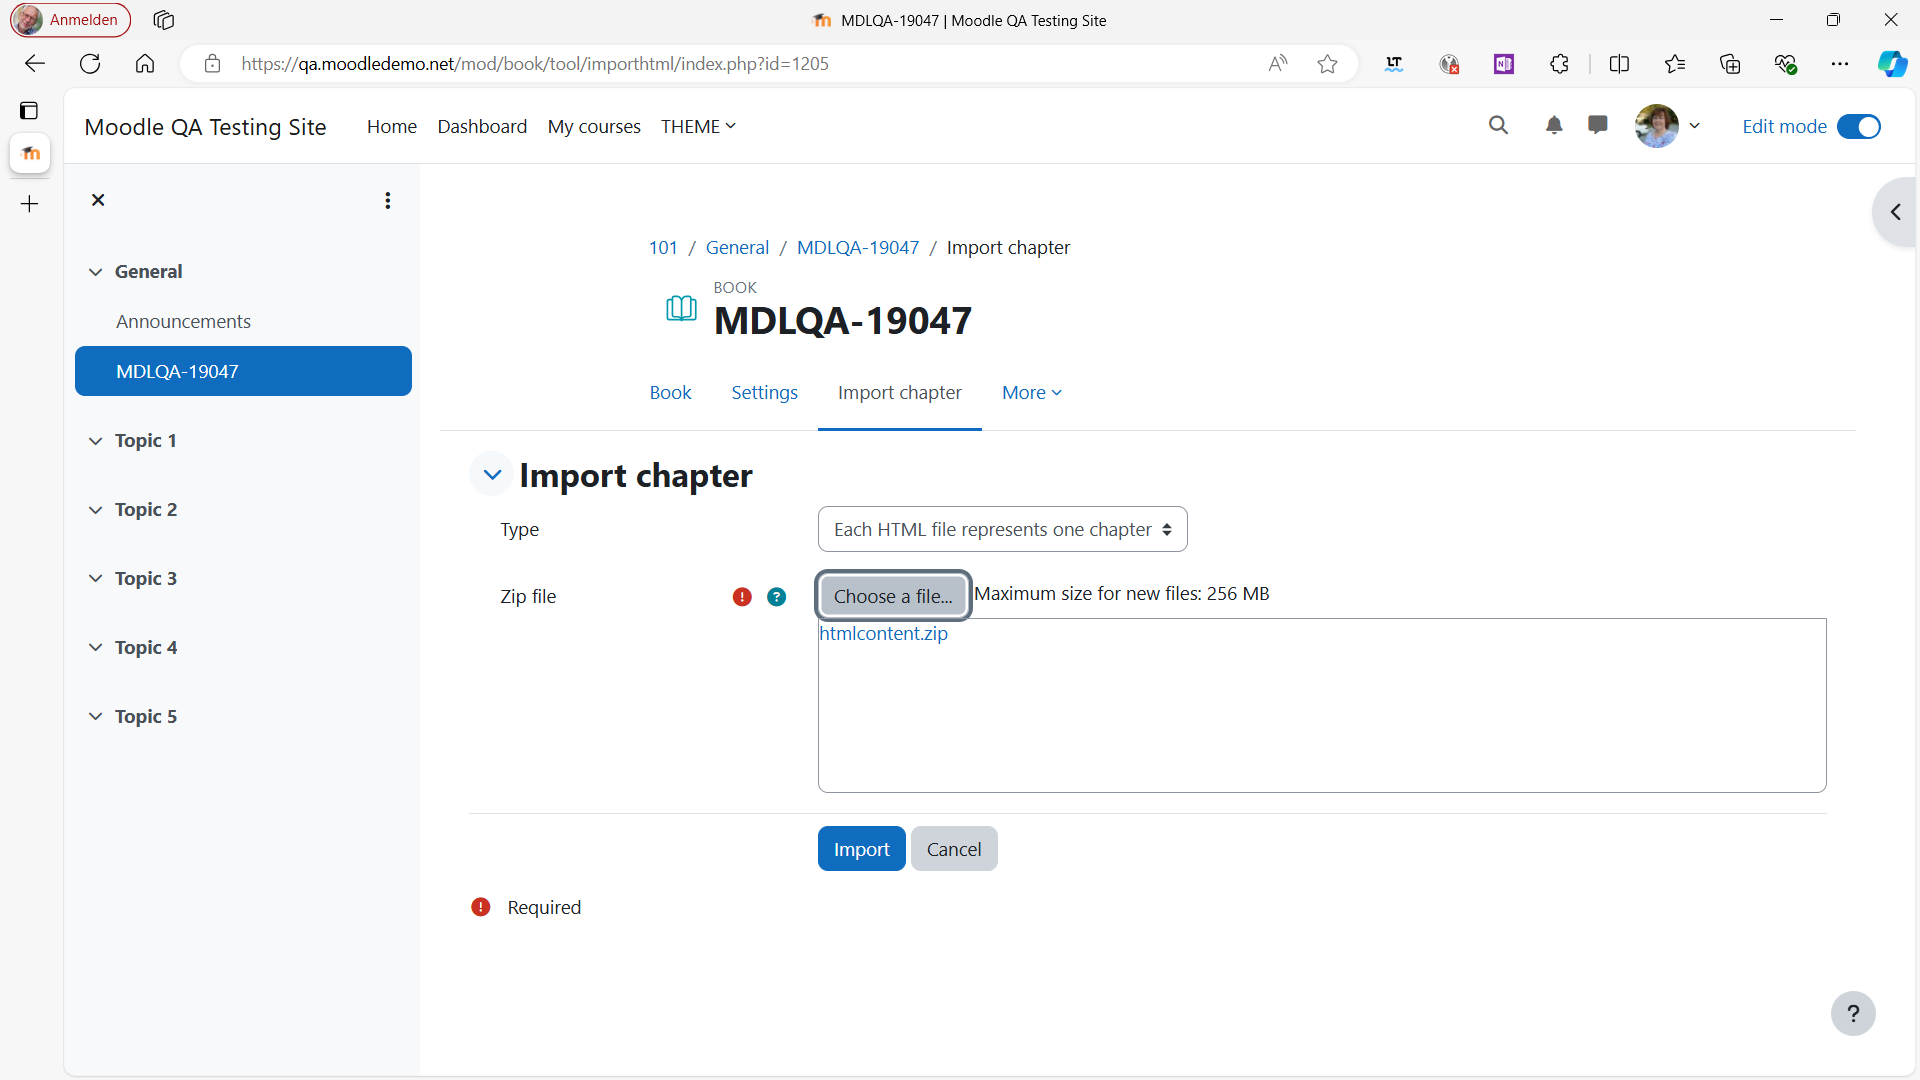
Task: Collapse the General section
Action: (95, 272)
